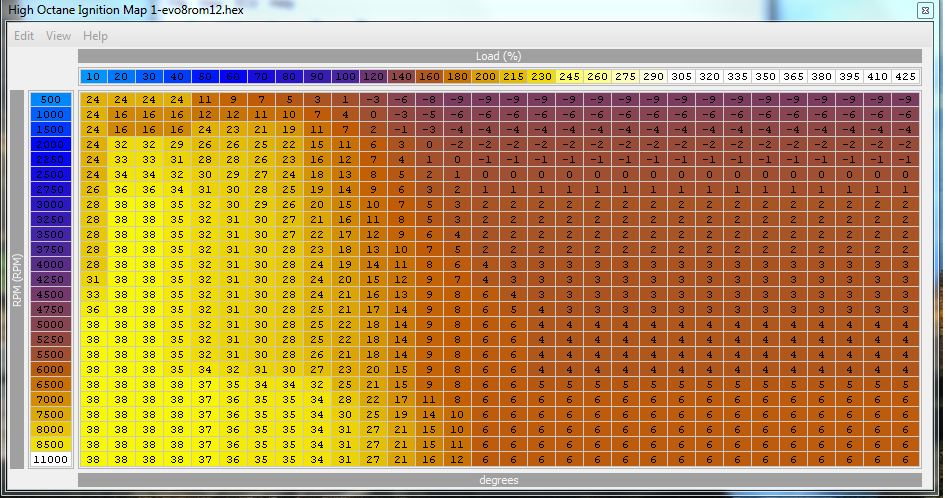Click the load column header 180
This screenshot has width=945, height=498.
pos(457,77)
